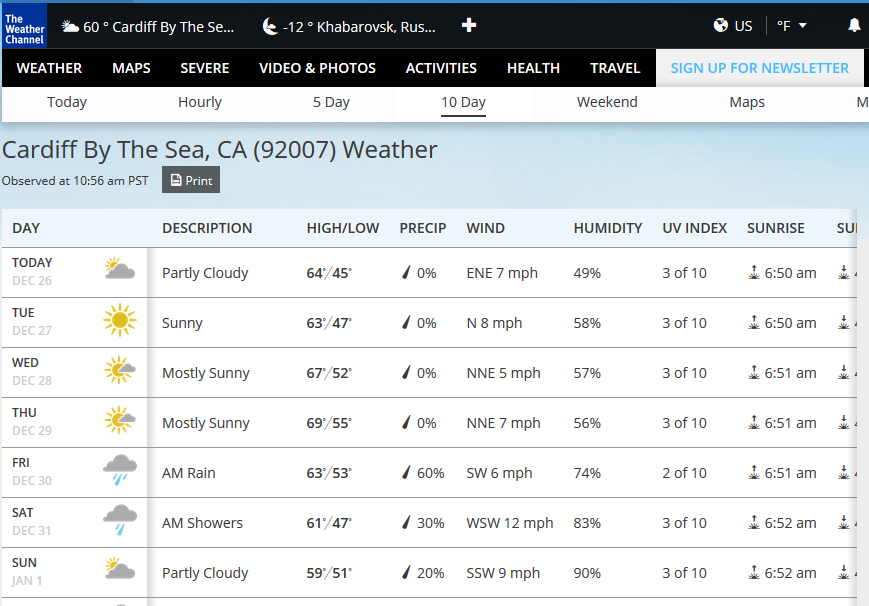Click the showers icon for Saturday
Image resolution: width=869 pixels, height=606 pixels.
(x=119, y=522)
